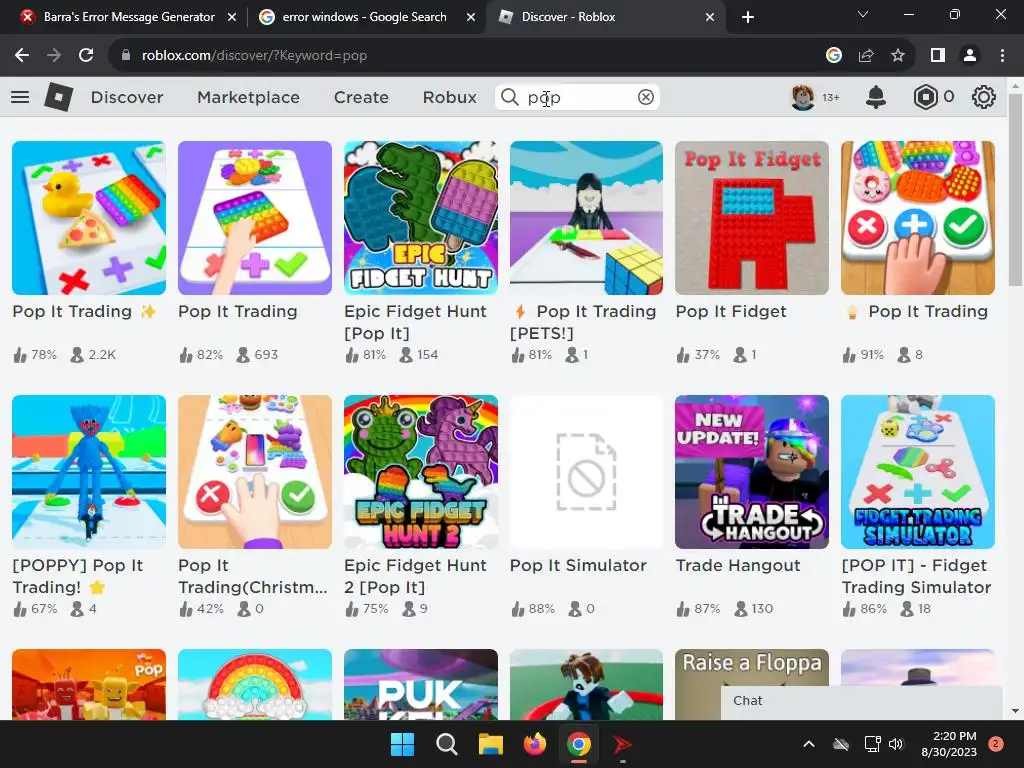Screen dimensions: 1024x768
Task: Open Raise a Floppa game thumbnail
Action: pyautogui.click(x=752, y=684)
